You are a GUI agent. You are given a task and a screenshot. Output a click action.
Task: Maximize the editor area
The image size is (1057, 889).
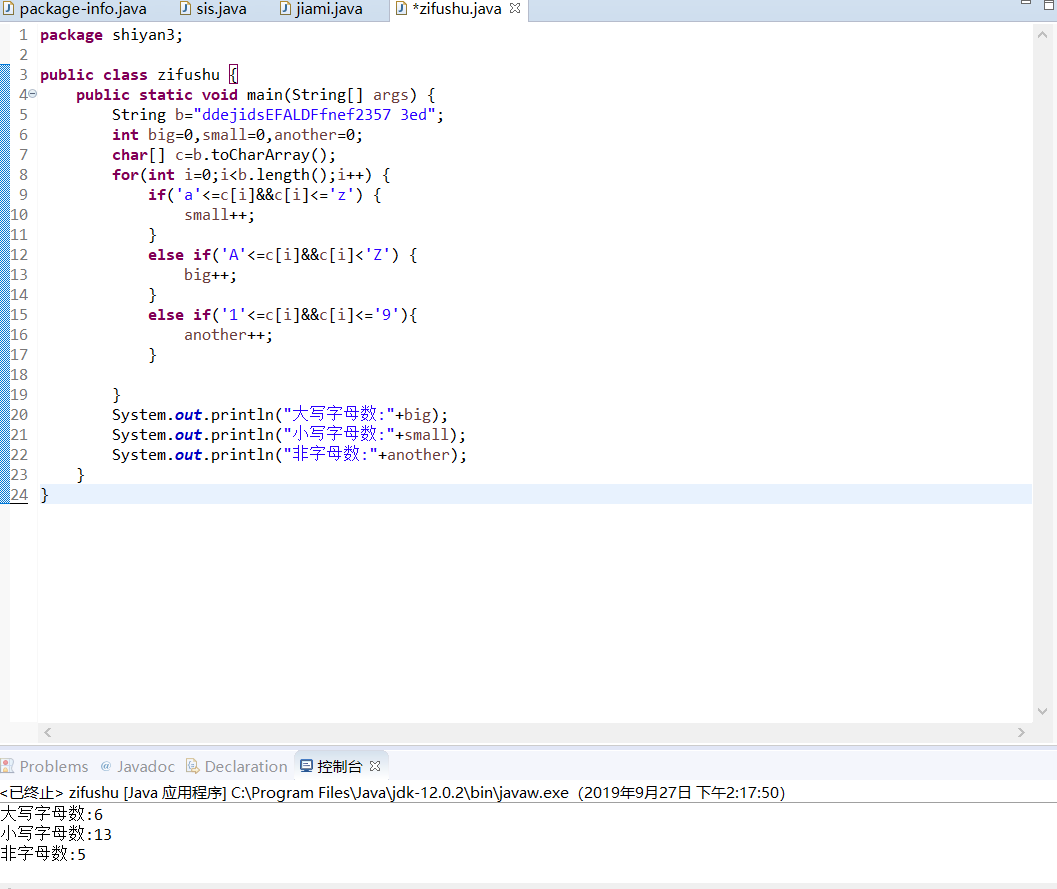pyautogui.click(x=1049, y=5)
